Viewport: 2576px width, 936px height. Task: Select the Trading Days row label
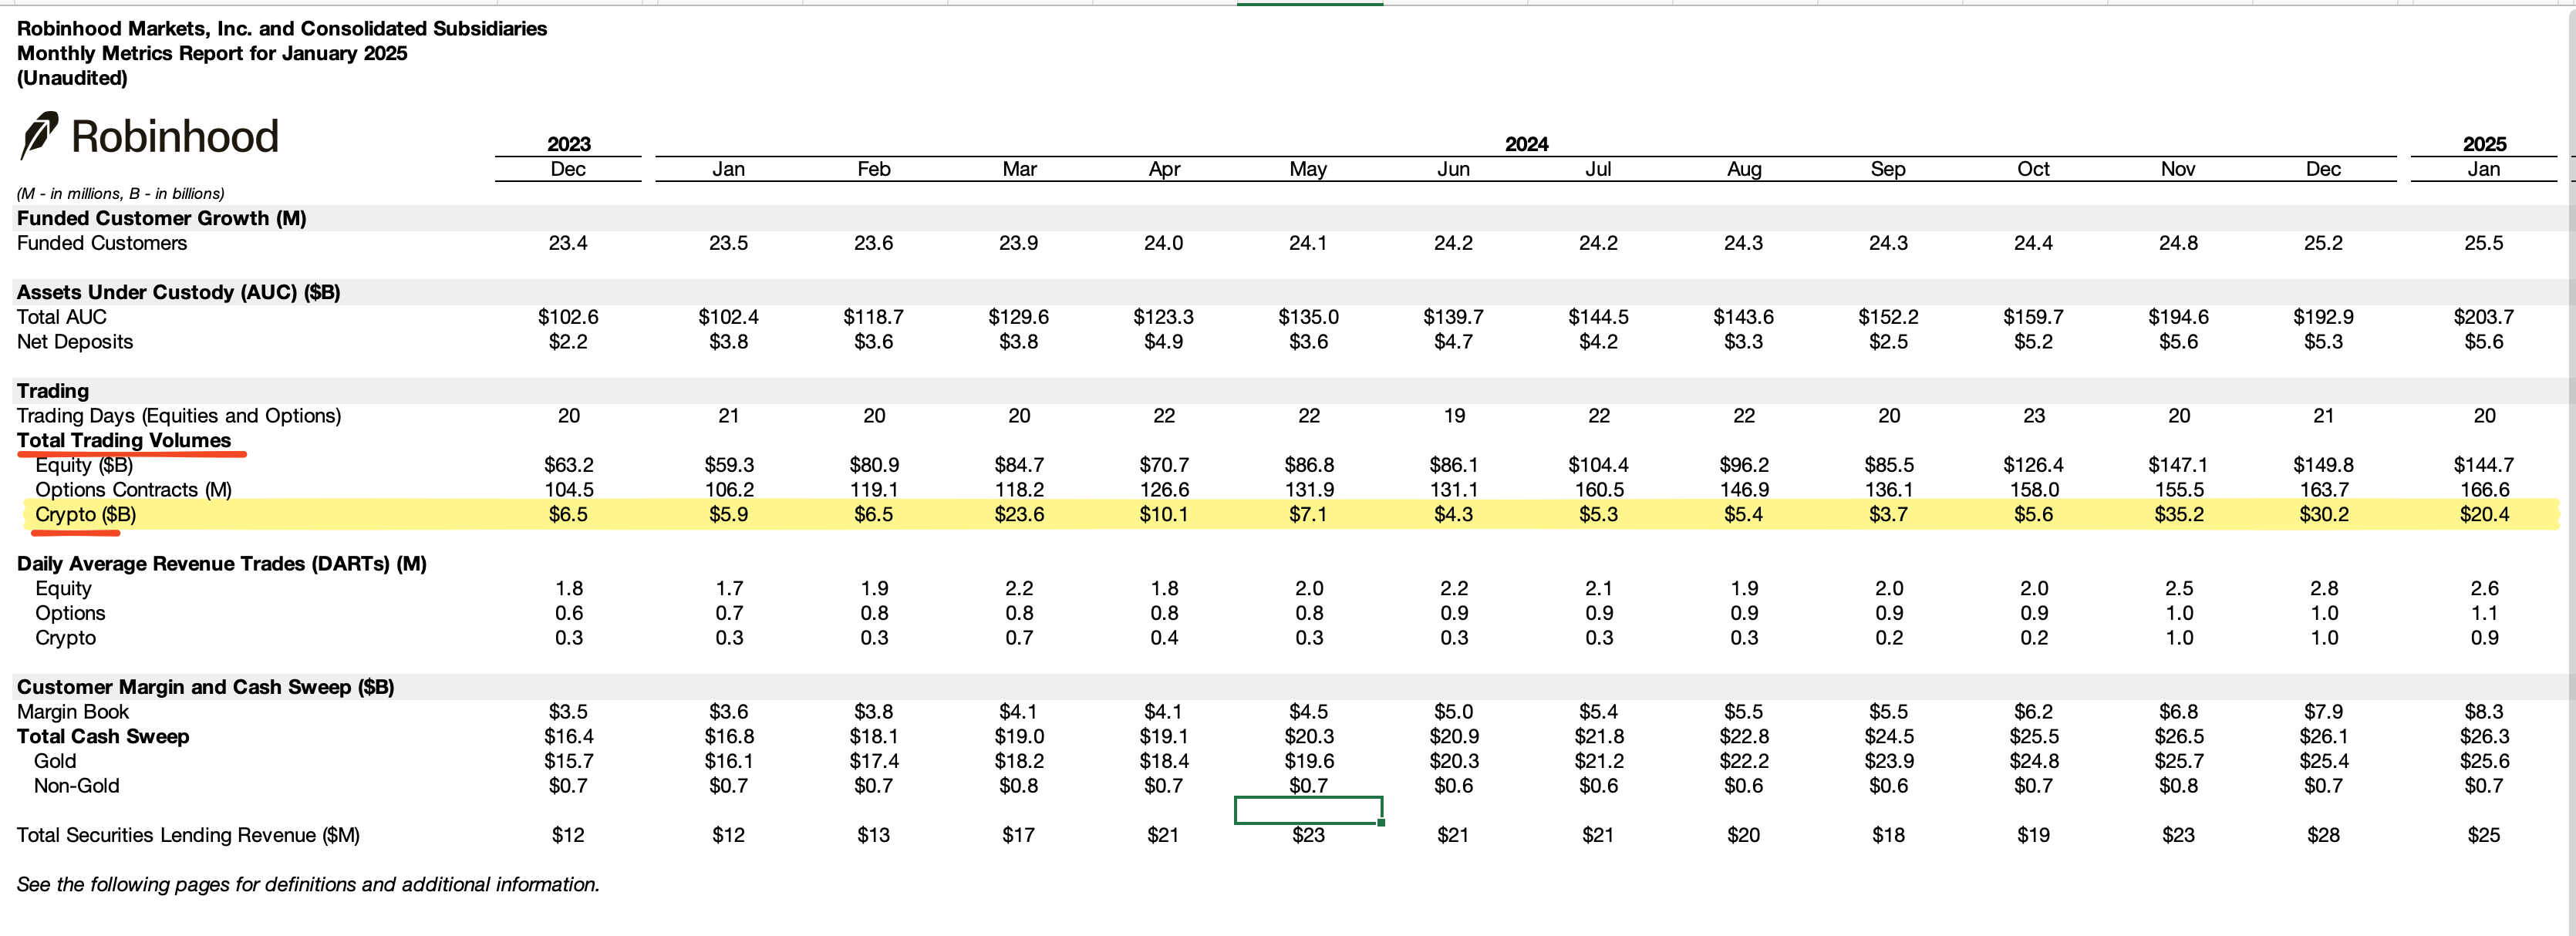(179, 416)
